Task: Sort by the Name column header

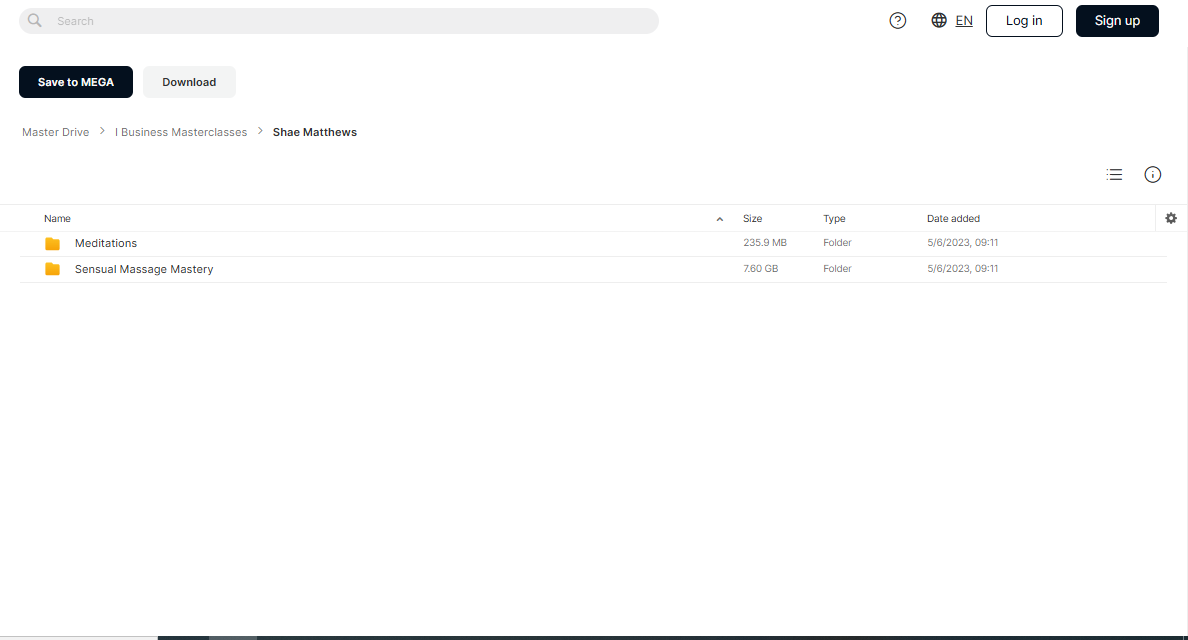Action: tap(58, 218)
